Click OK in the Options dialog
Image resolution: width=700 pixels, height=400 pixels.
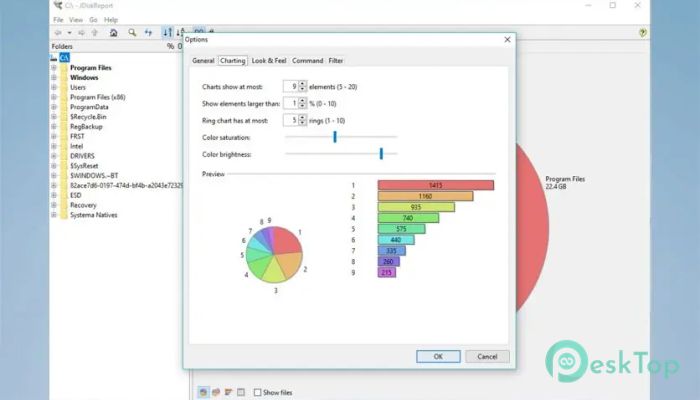[x=438, y=356]
